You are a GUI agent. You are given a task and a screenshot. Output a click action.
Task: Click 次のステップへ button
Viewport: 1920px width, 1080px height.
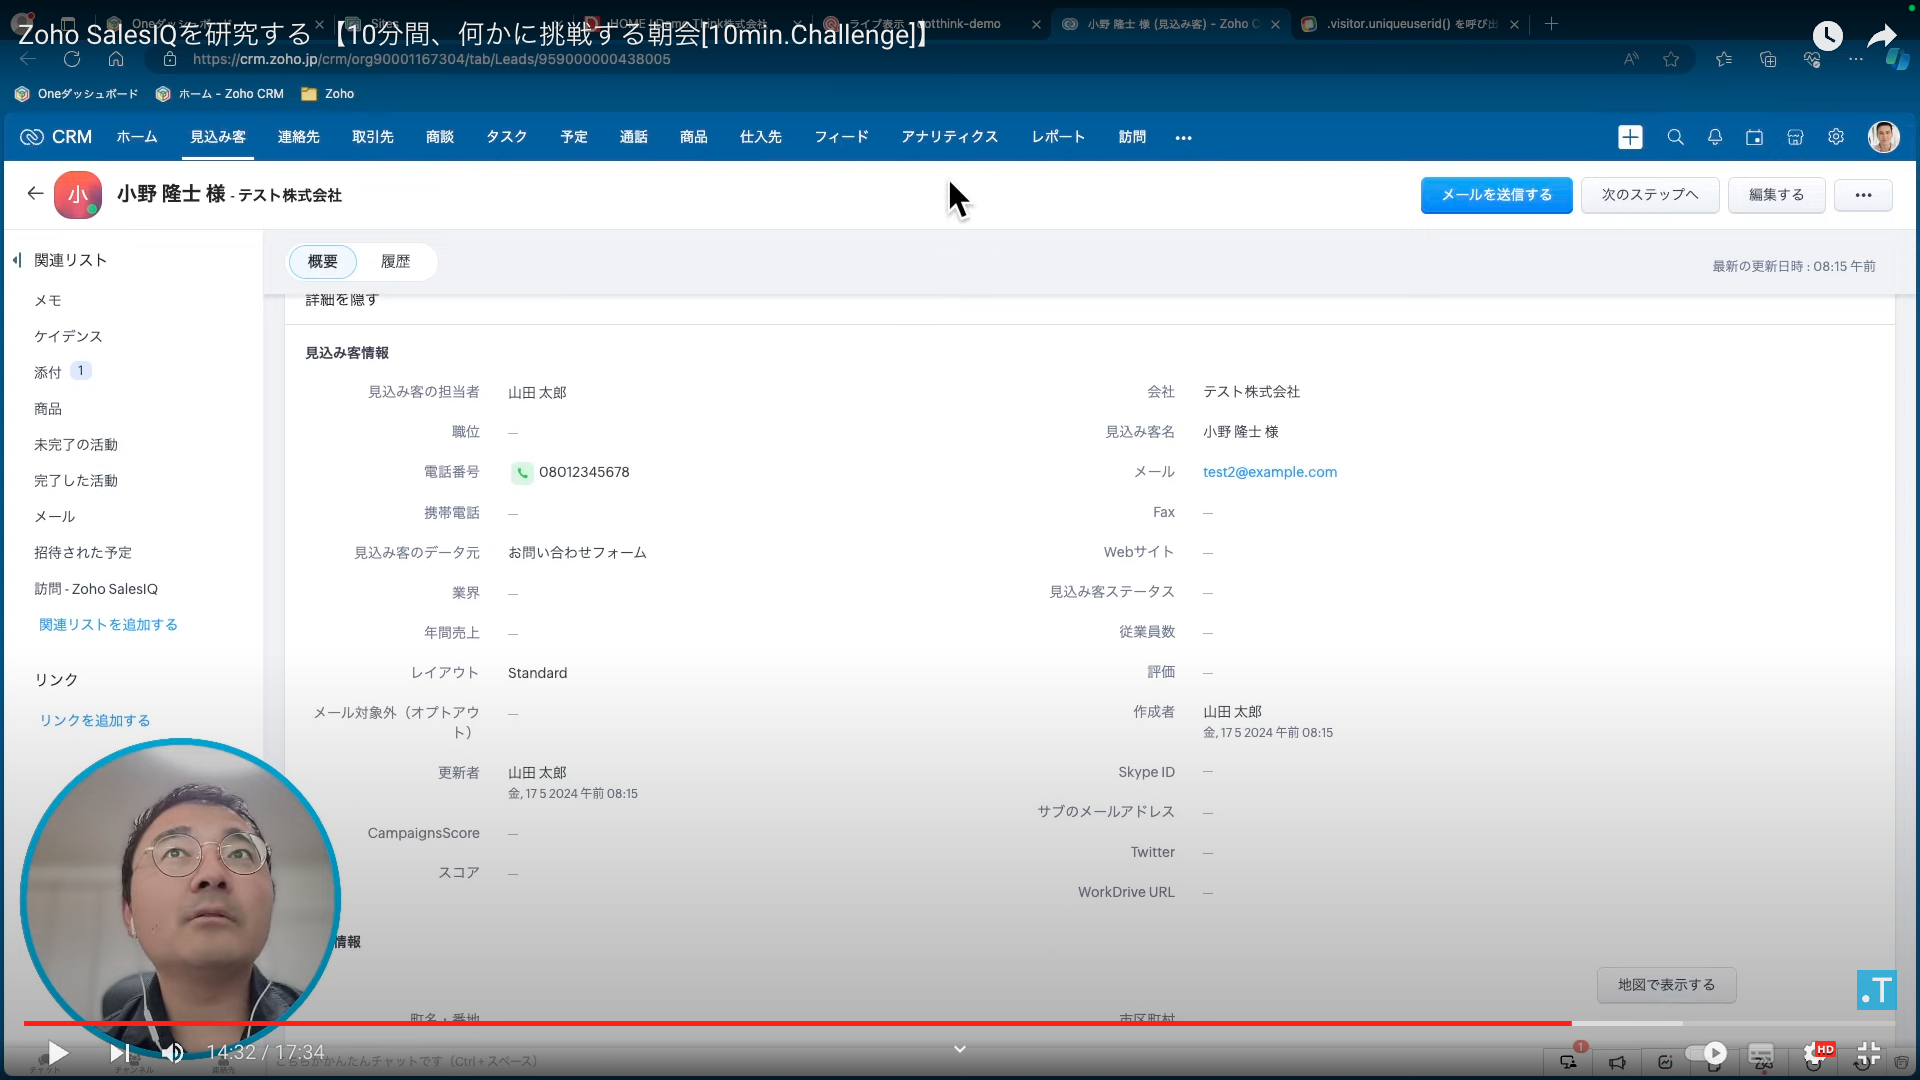1650,195
